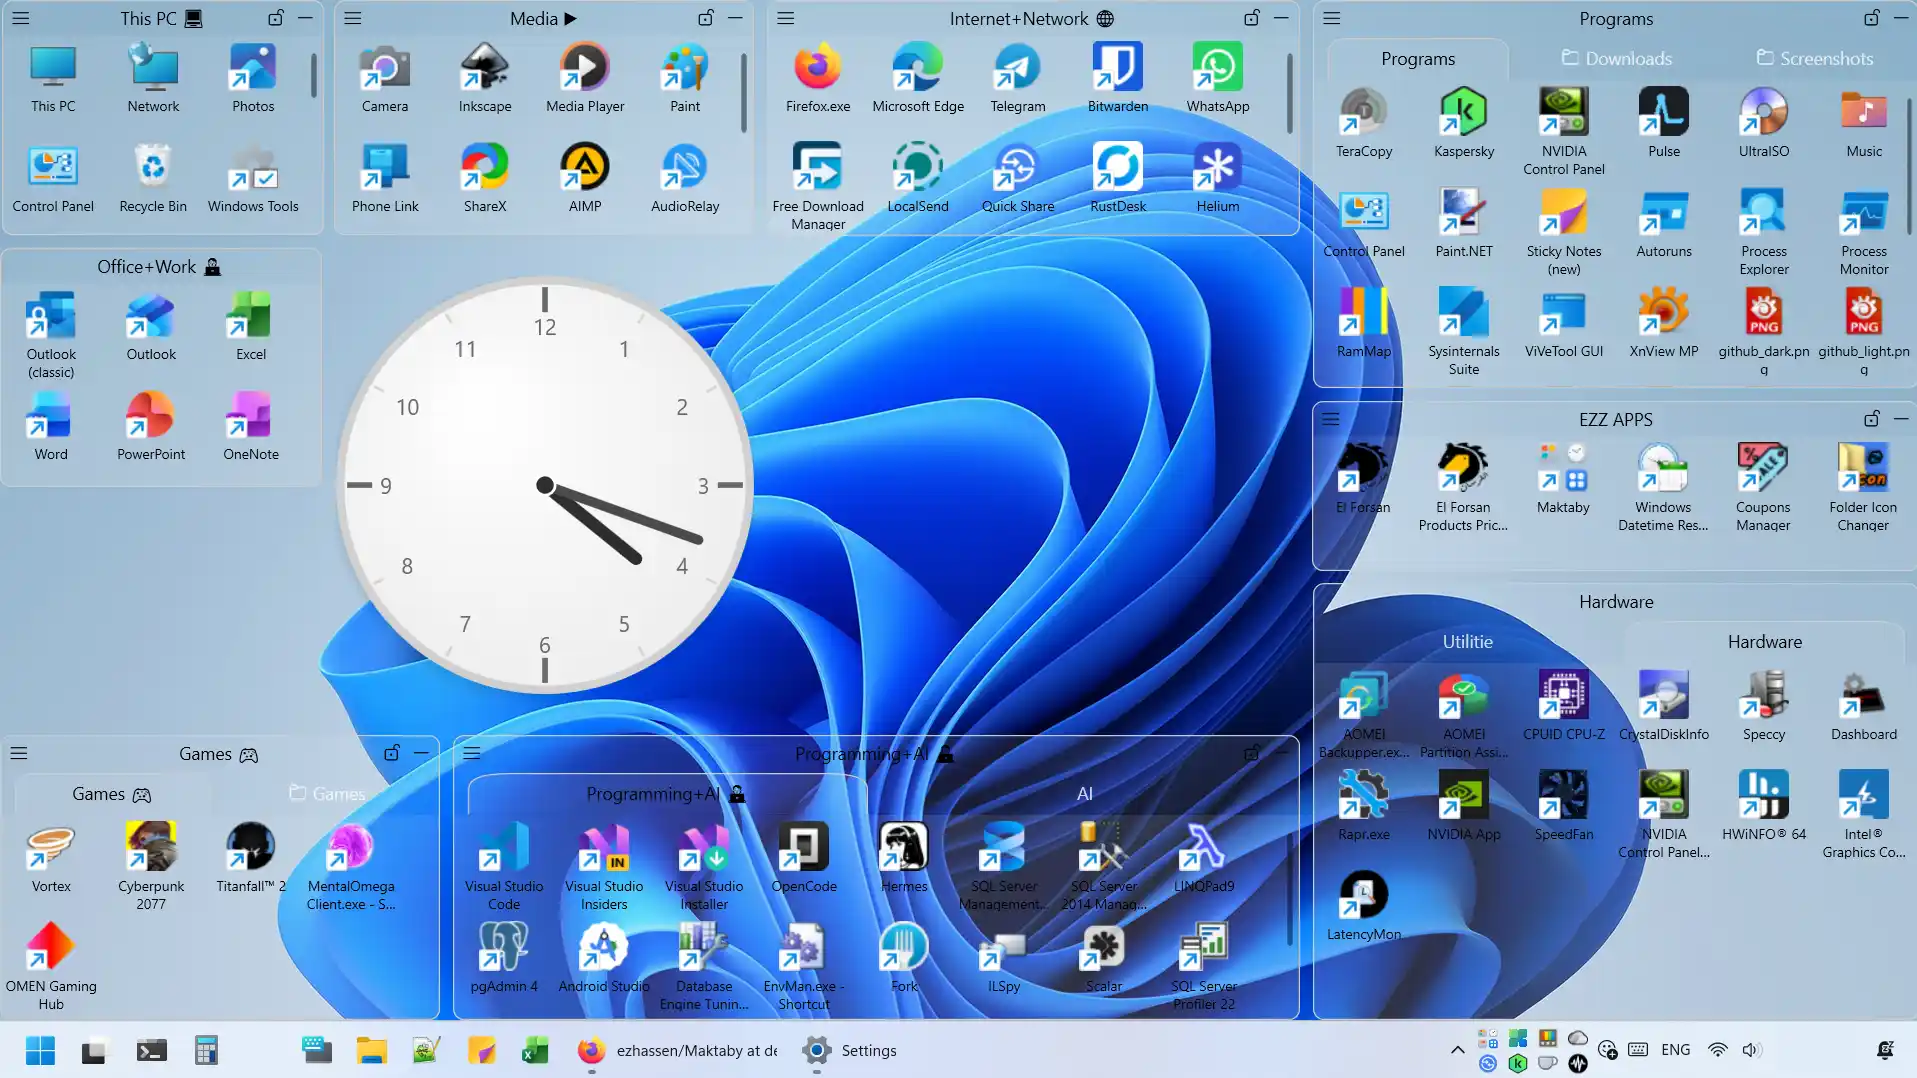Open Internet+Network fence hamburger menu
The width and height of the screenshot is (1917, 1078).
[786, 18]
